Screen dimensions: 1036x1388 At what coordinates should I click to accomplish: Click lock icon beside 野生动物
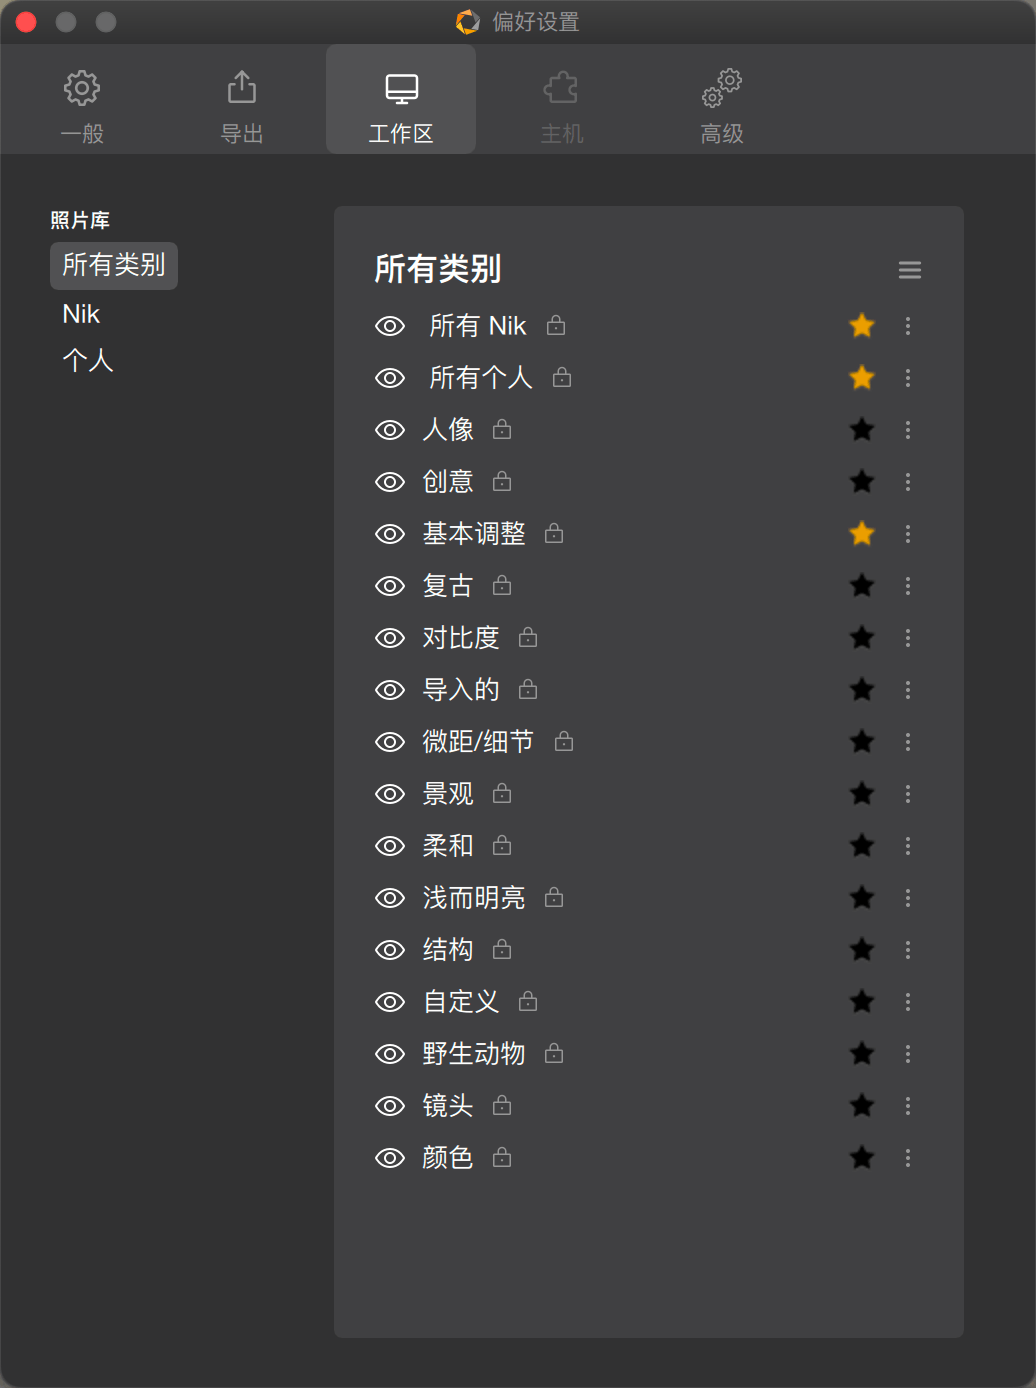tap(554, 1054)
